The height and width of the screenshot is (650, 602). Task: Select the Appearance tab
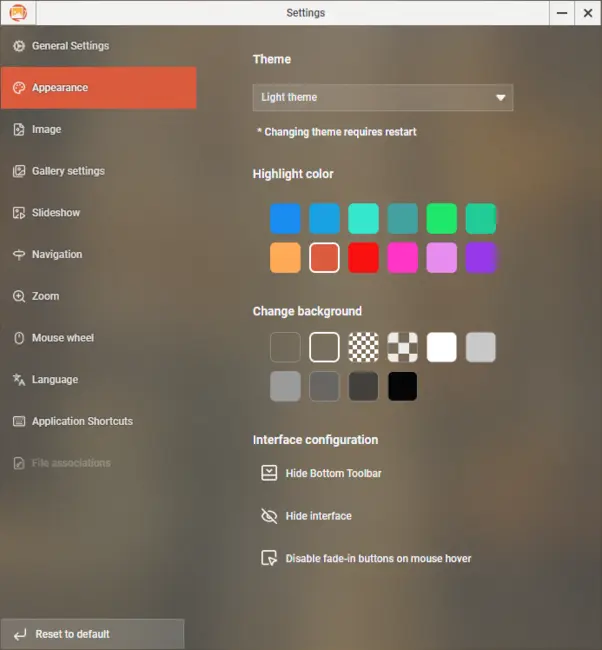click(98, 88)
